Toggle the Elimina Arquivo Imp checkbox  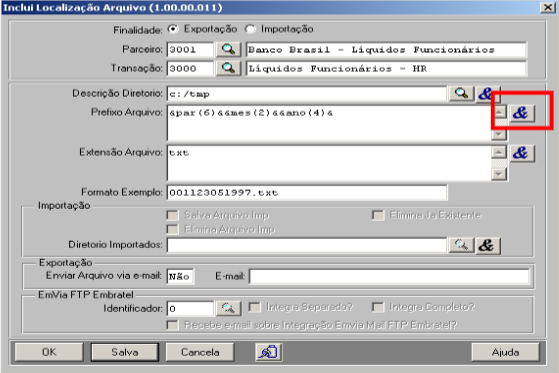coord(173,229)
